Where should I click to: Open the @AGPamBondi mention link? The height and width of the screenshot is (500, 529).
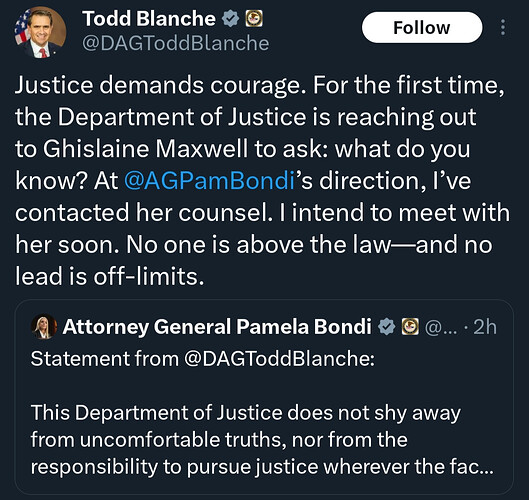pos(210,180)
